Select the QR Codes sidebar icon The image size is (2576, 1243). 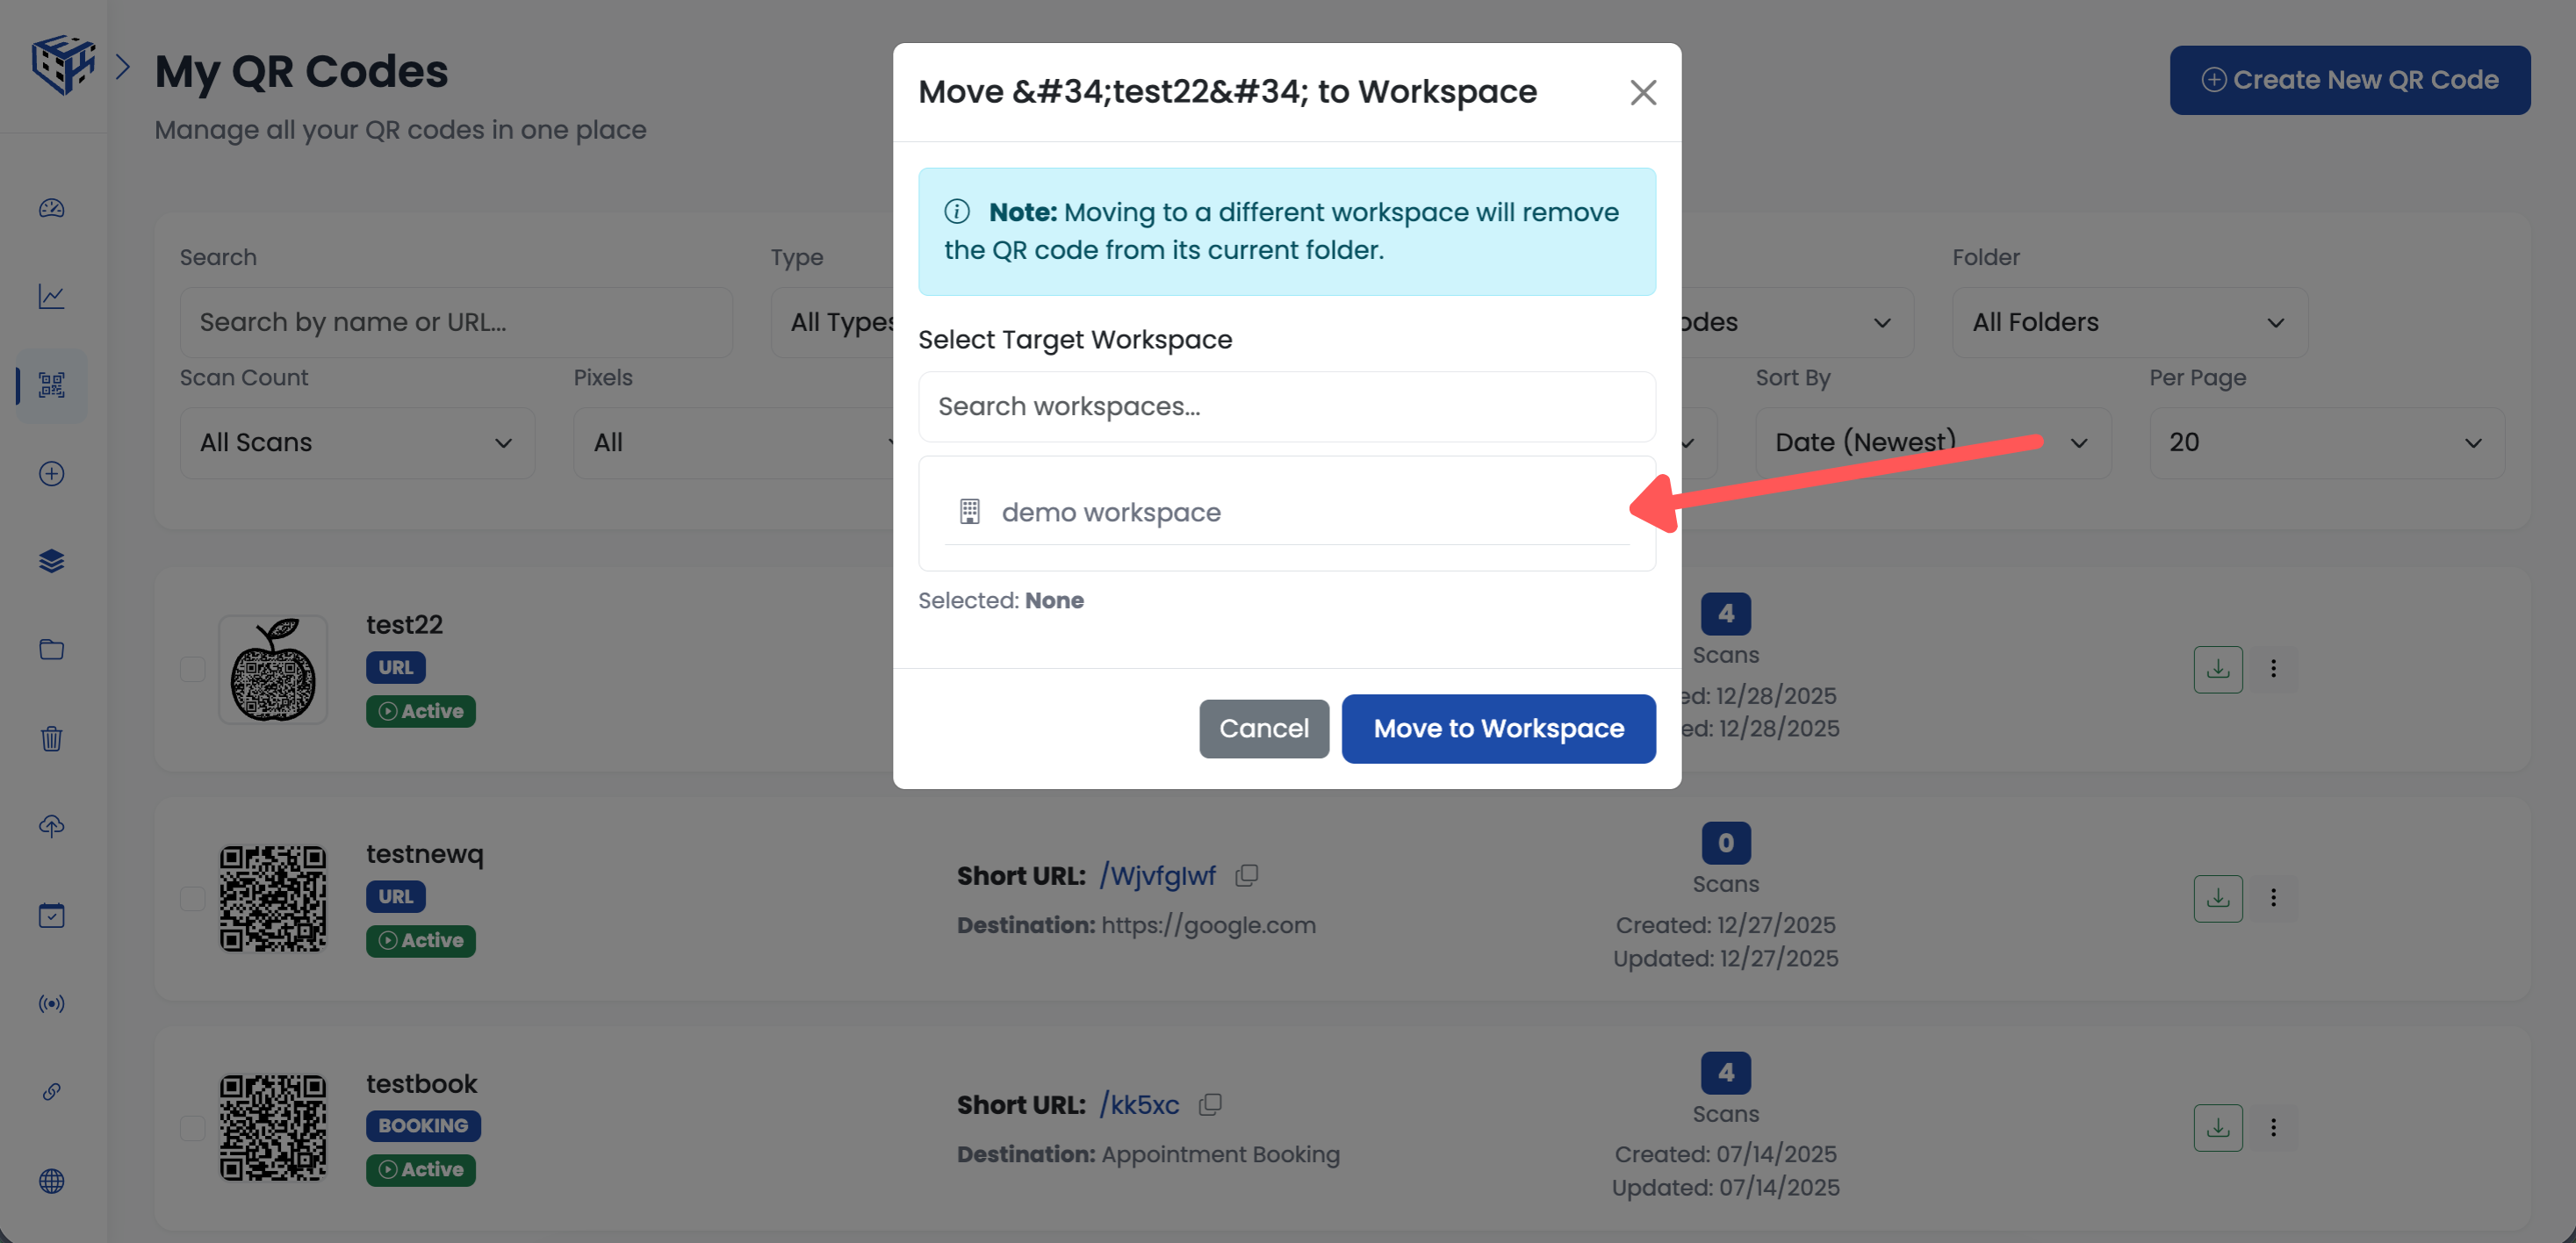[x=51, y=386]
